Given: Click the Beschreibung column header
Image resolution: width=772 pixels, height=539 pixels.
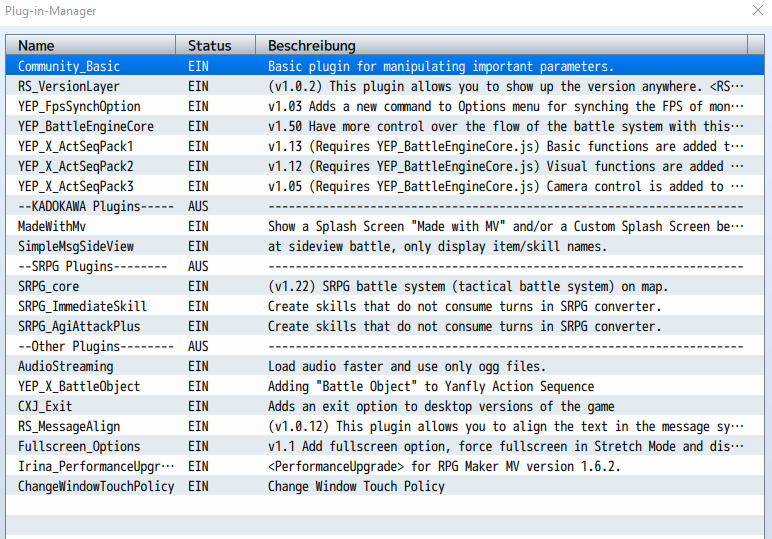Looking at the screenshot, I should point(501,45).
